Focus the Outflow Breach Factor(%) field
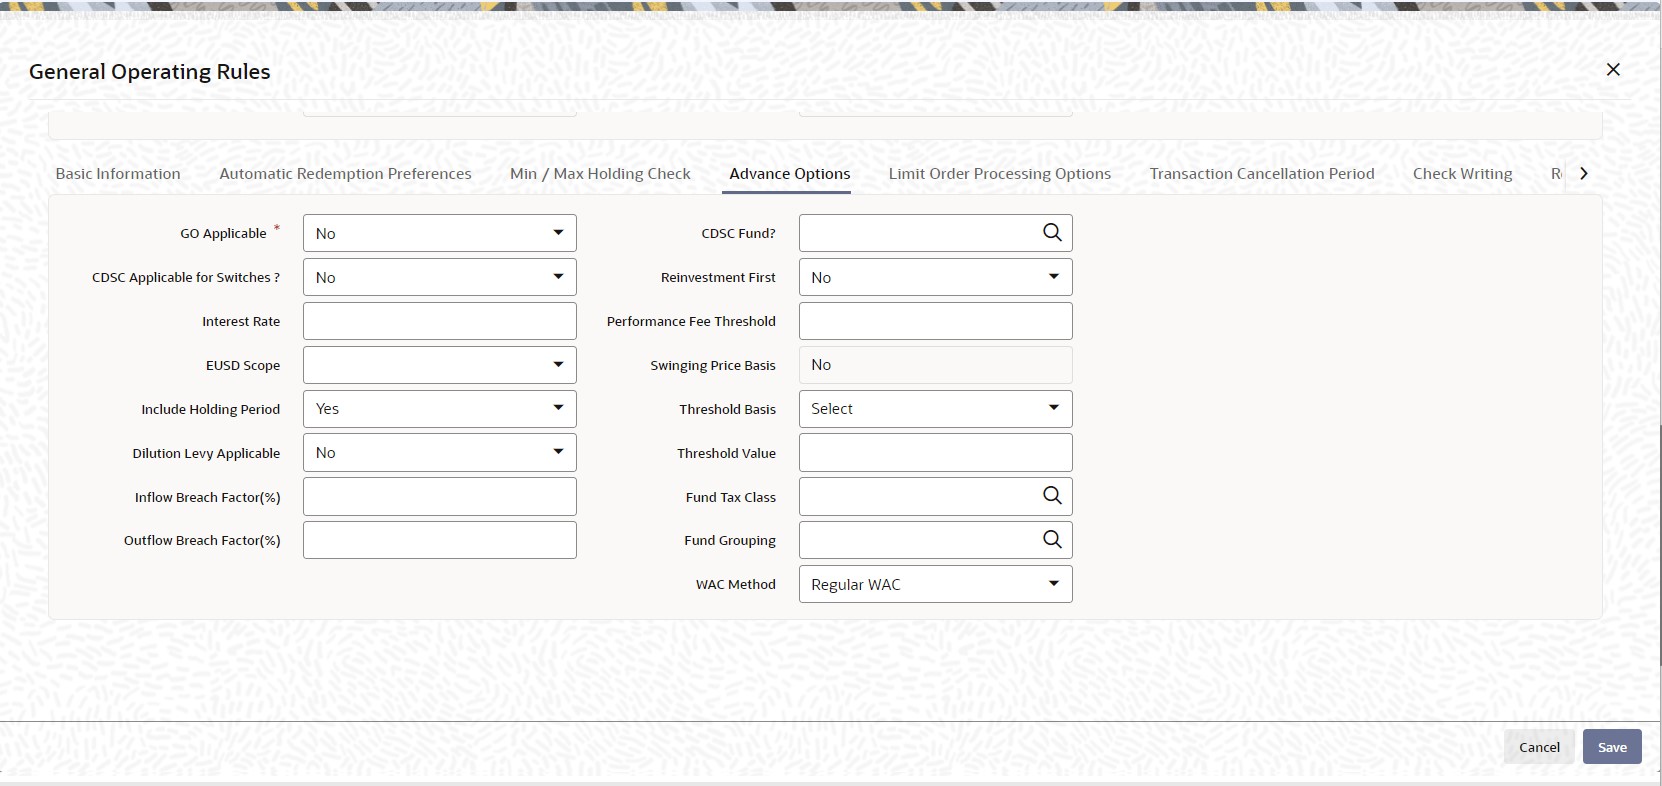The width and height of the screenshot is (1662, 786). [440, 540]
